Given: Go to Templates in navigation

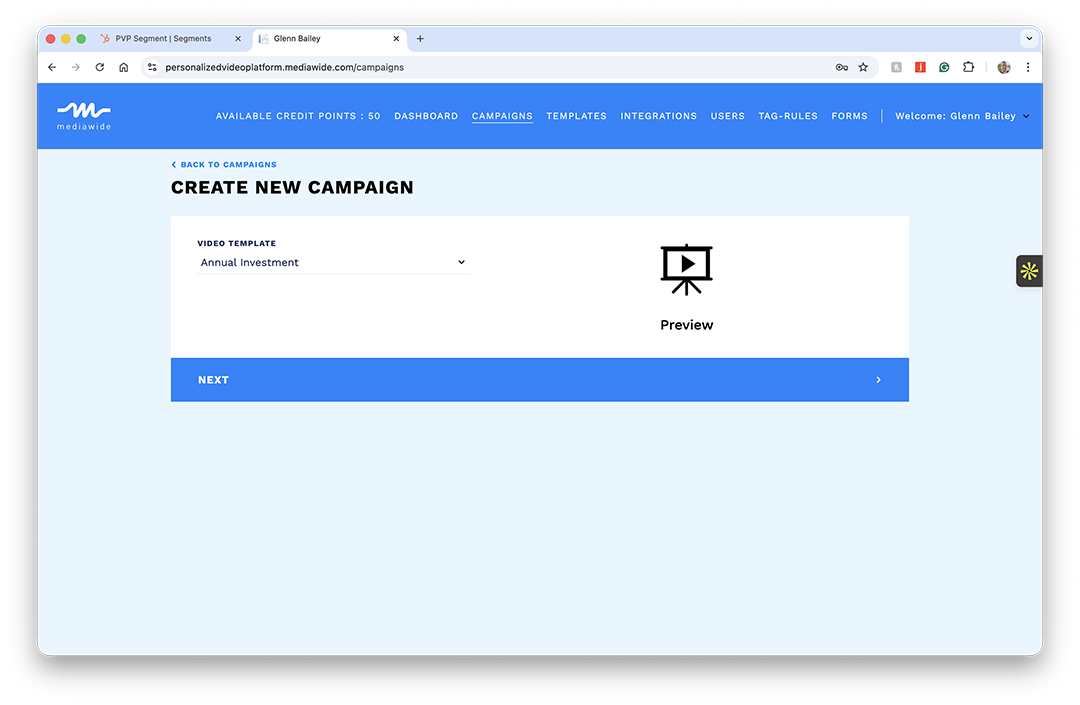Looking at the screenshot, I should (x=576, y=116).
